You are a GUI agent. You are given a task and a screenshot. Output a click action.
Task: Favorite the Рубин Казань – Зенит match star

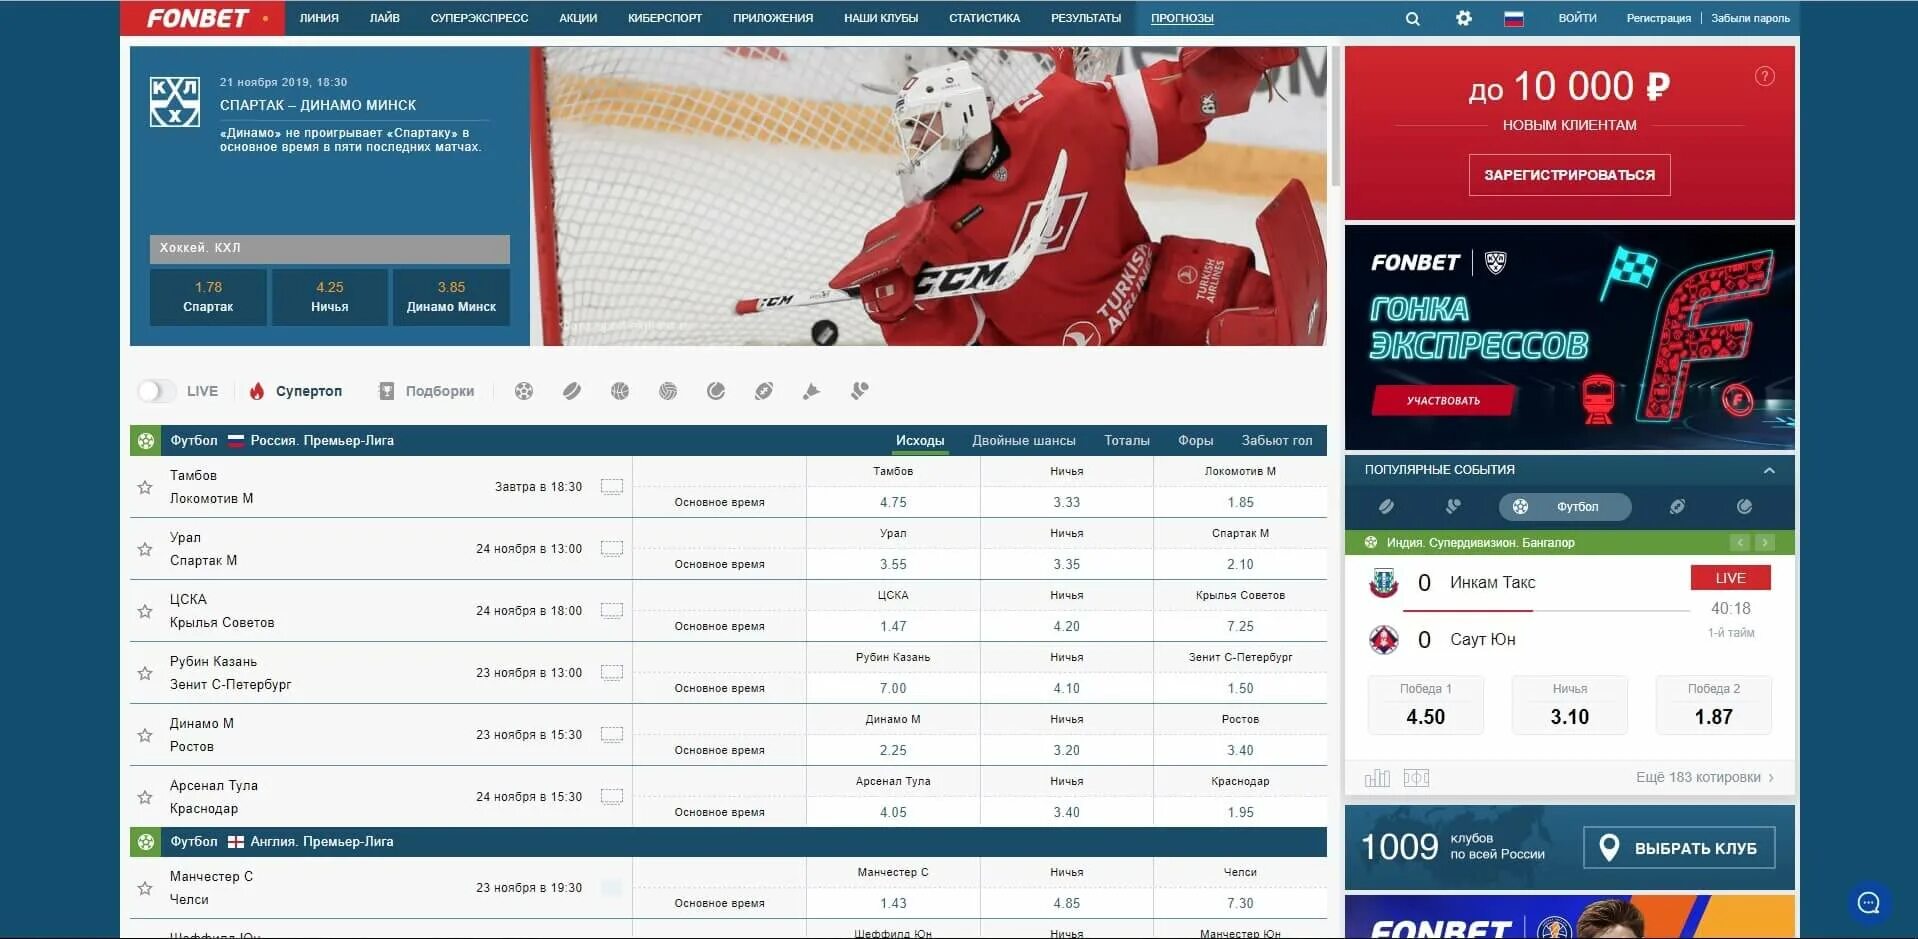pyautogui.click(x=145, y=673)
